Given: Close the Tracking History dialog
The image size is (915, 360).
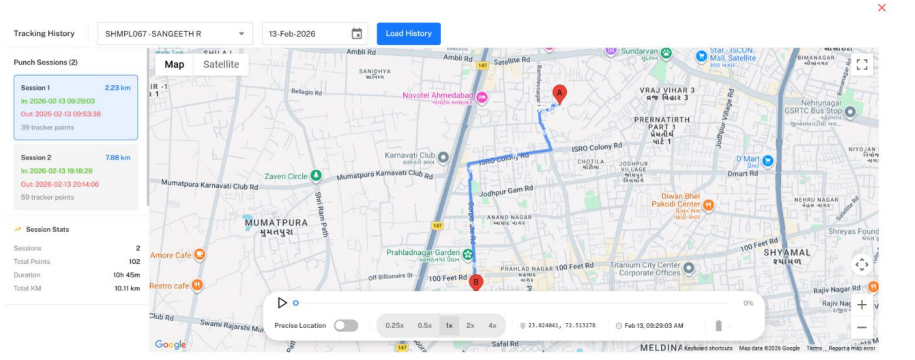Looking at the screenshot, I should click(882, 8).
